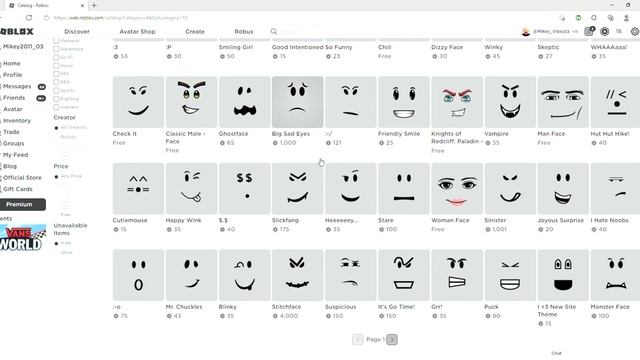Open the user avatar picture in header
This screenshot has height=360, width=640.
(526, 31)
